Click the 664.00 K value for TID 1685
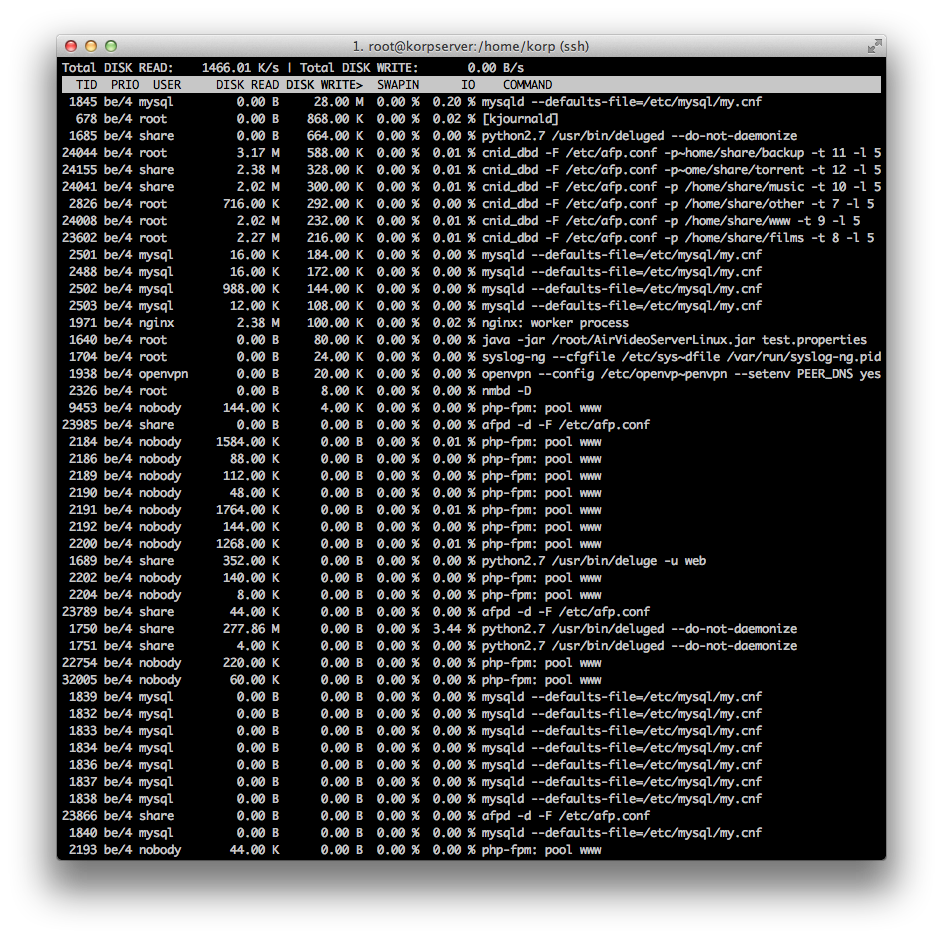 pyautogui.click(x=335, y=136)
